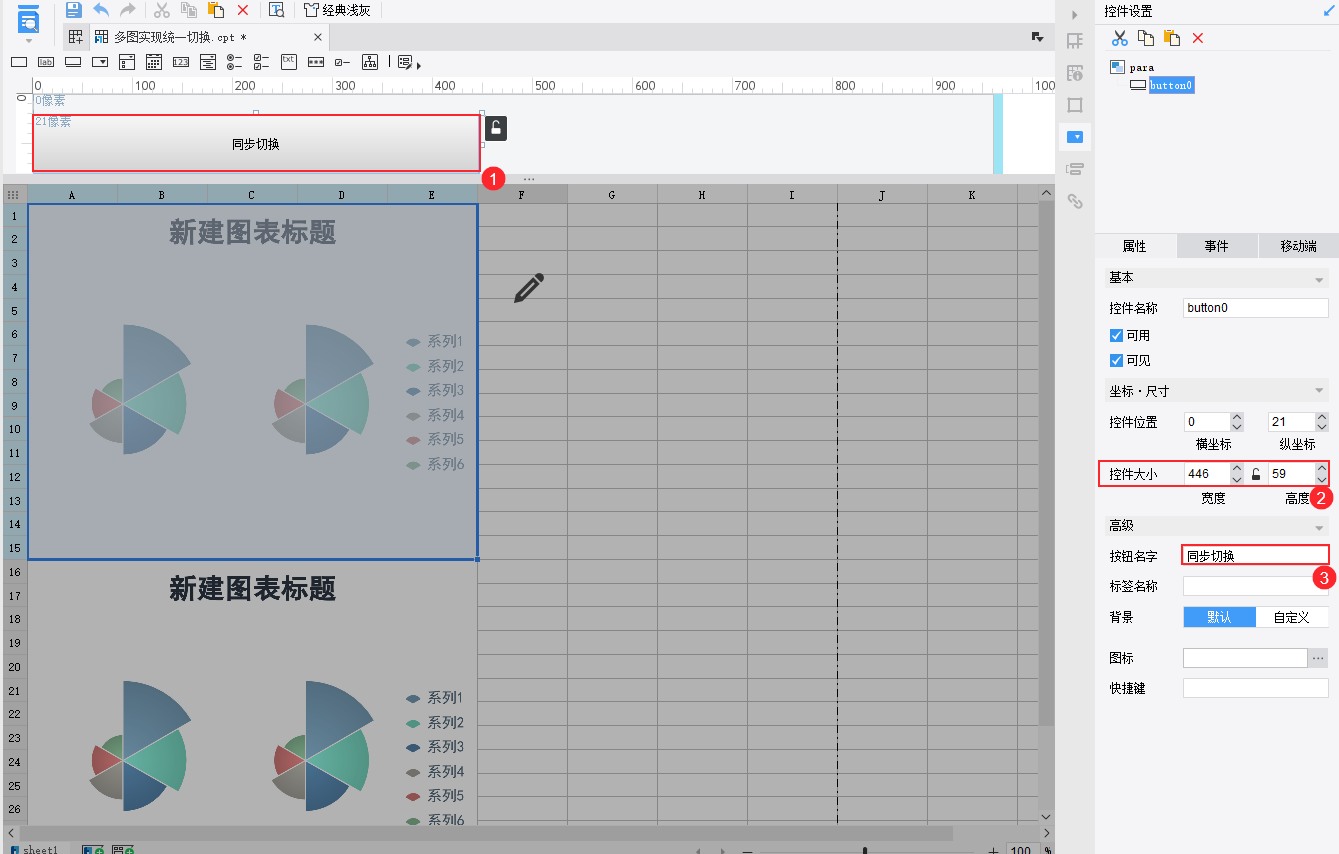Insert a text box widget

19,62
